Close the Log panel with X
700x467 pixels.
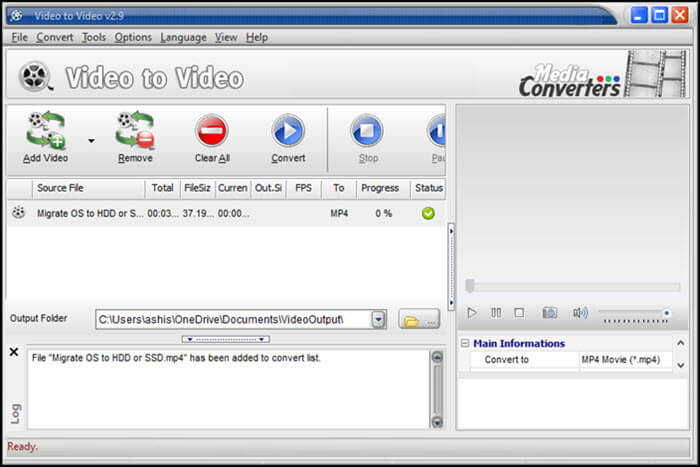click(14, 352)
